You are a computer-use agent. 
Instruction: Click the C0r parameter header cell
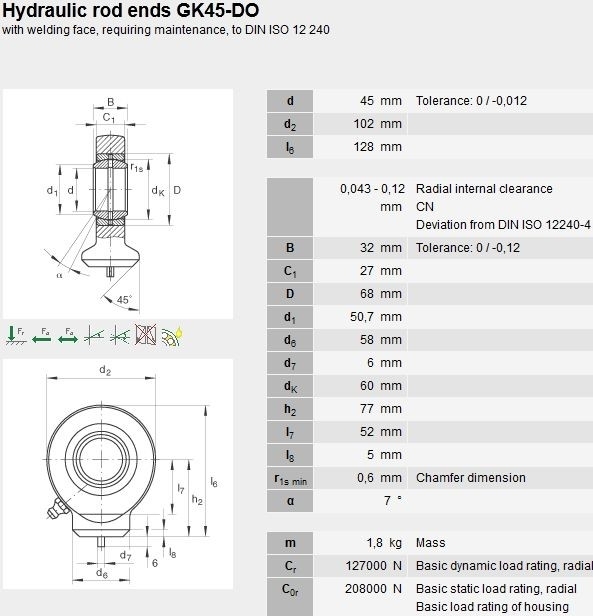[290, 597]
